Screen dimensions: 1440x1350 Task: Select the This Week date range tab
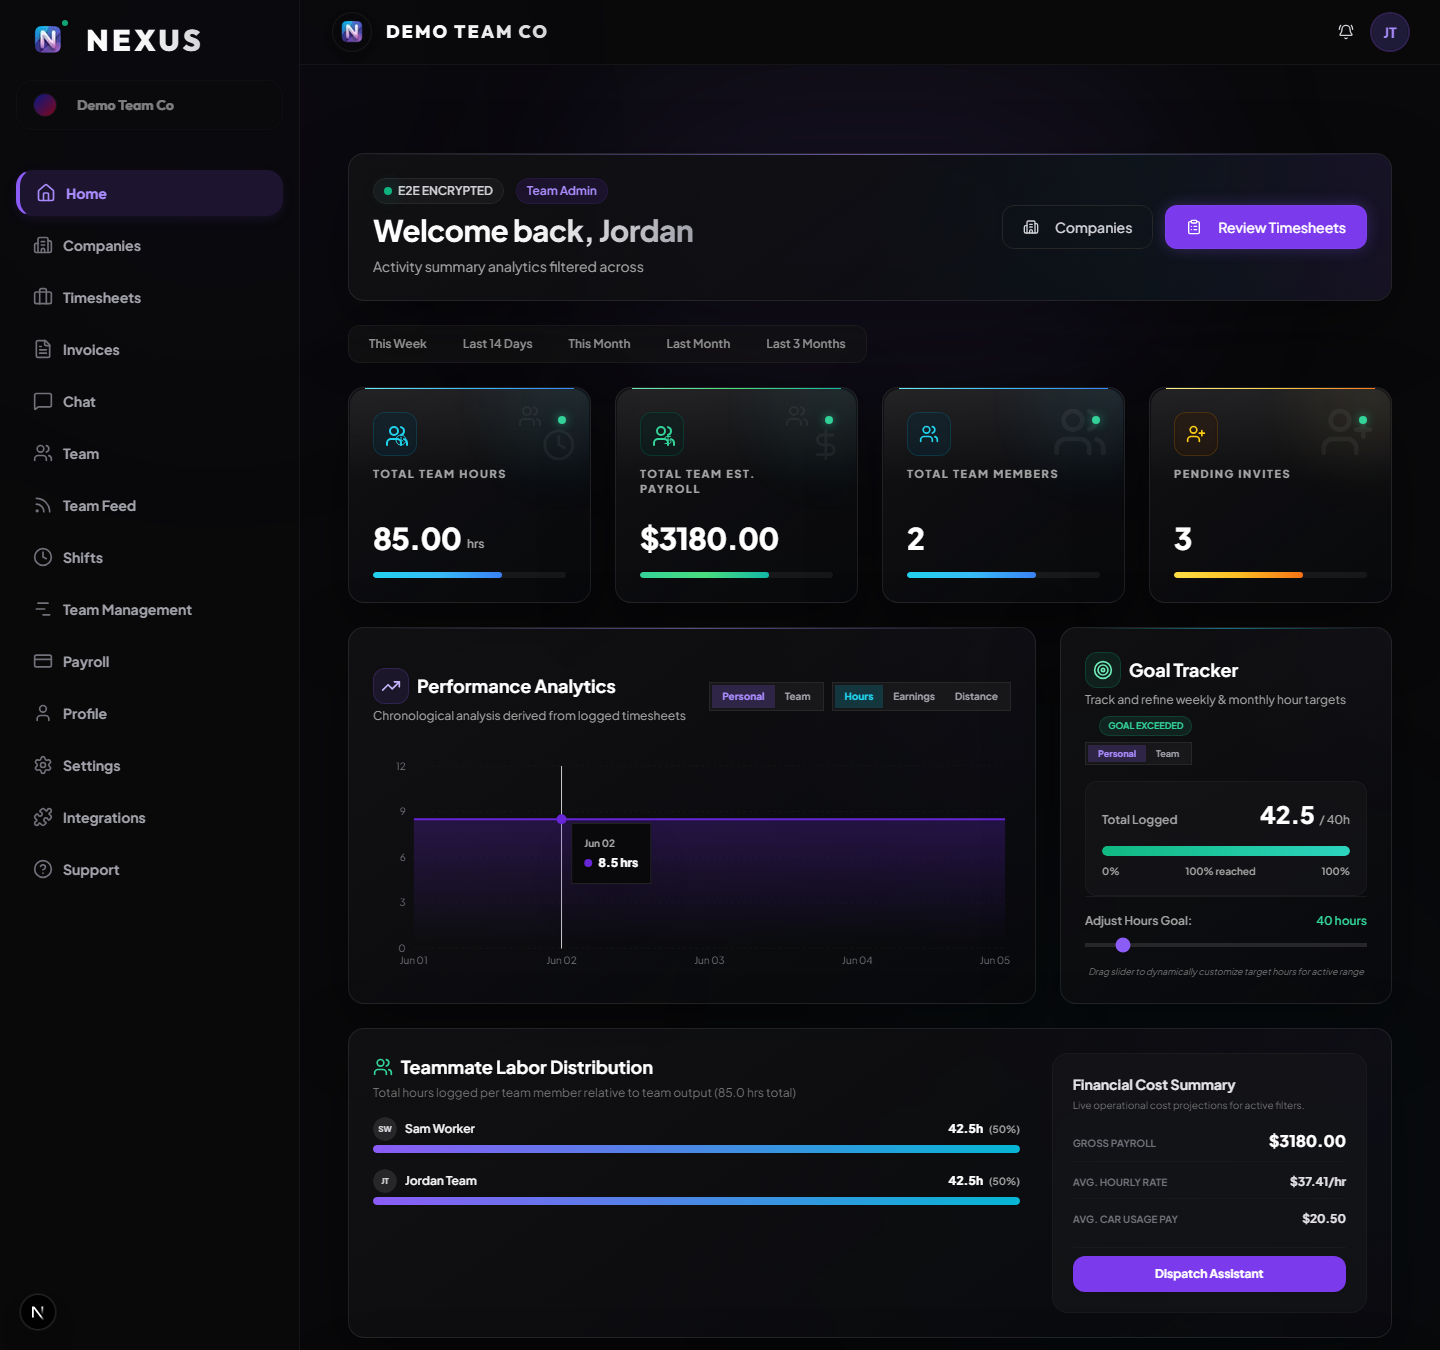pos(397,344)
